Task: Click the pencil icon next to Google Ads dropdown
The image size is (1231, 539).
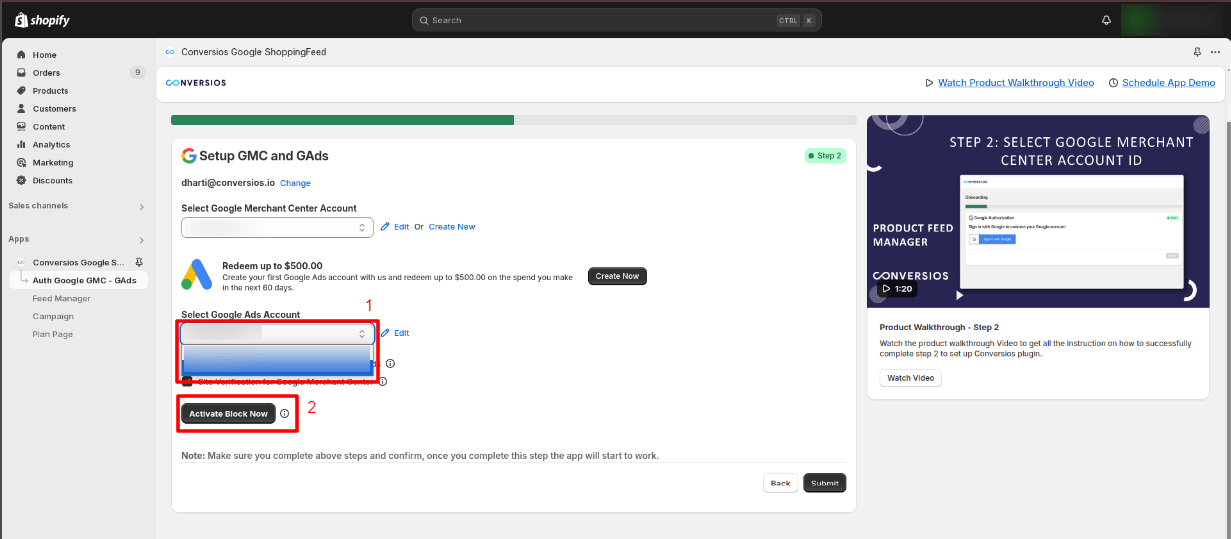Action: click(385, 333)
